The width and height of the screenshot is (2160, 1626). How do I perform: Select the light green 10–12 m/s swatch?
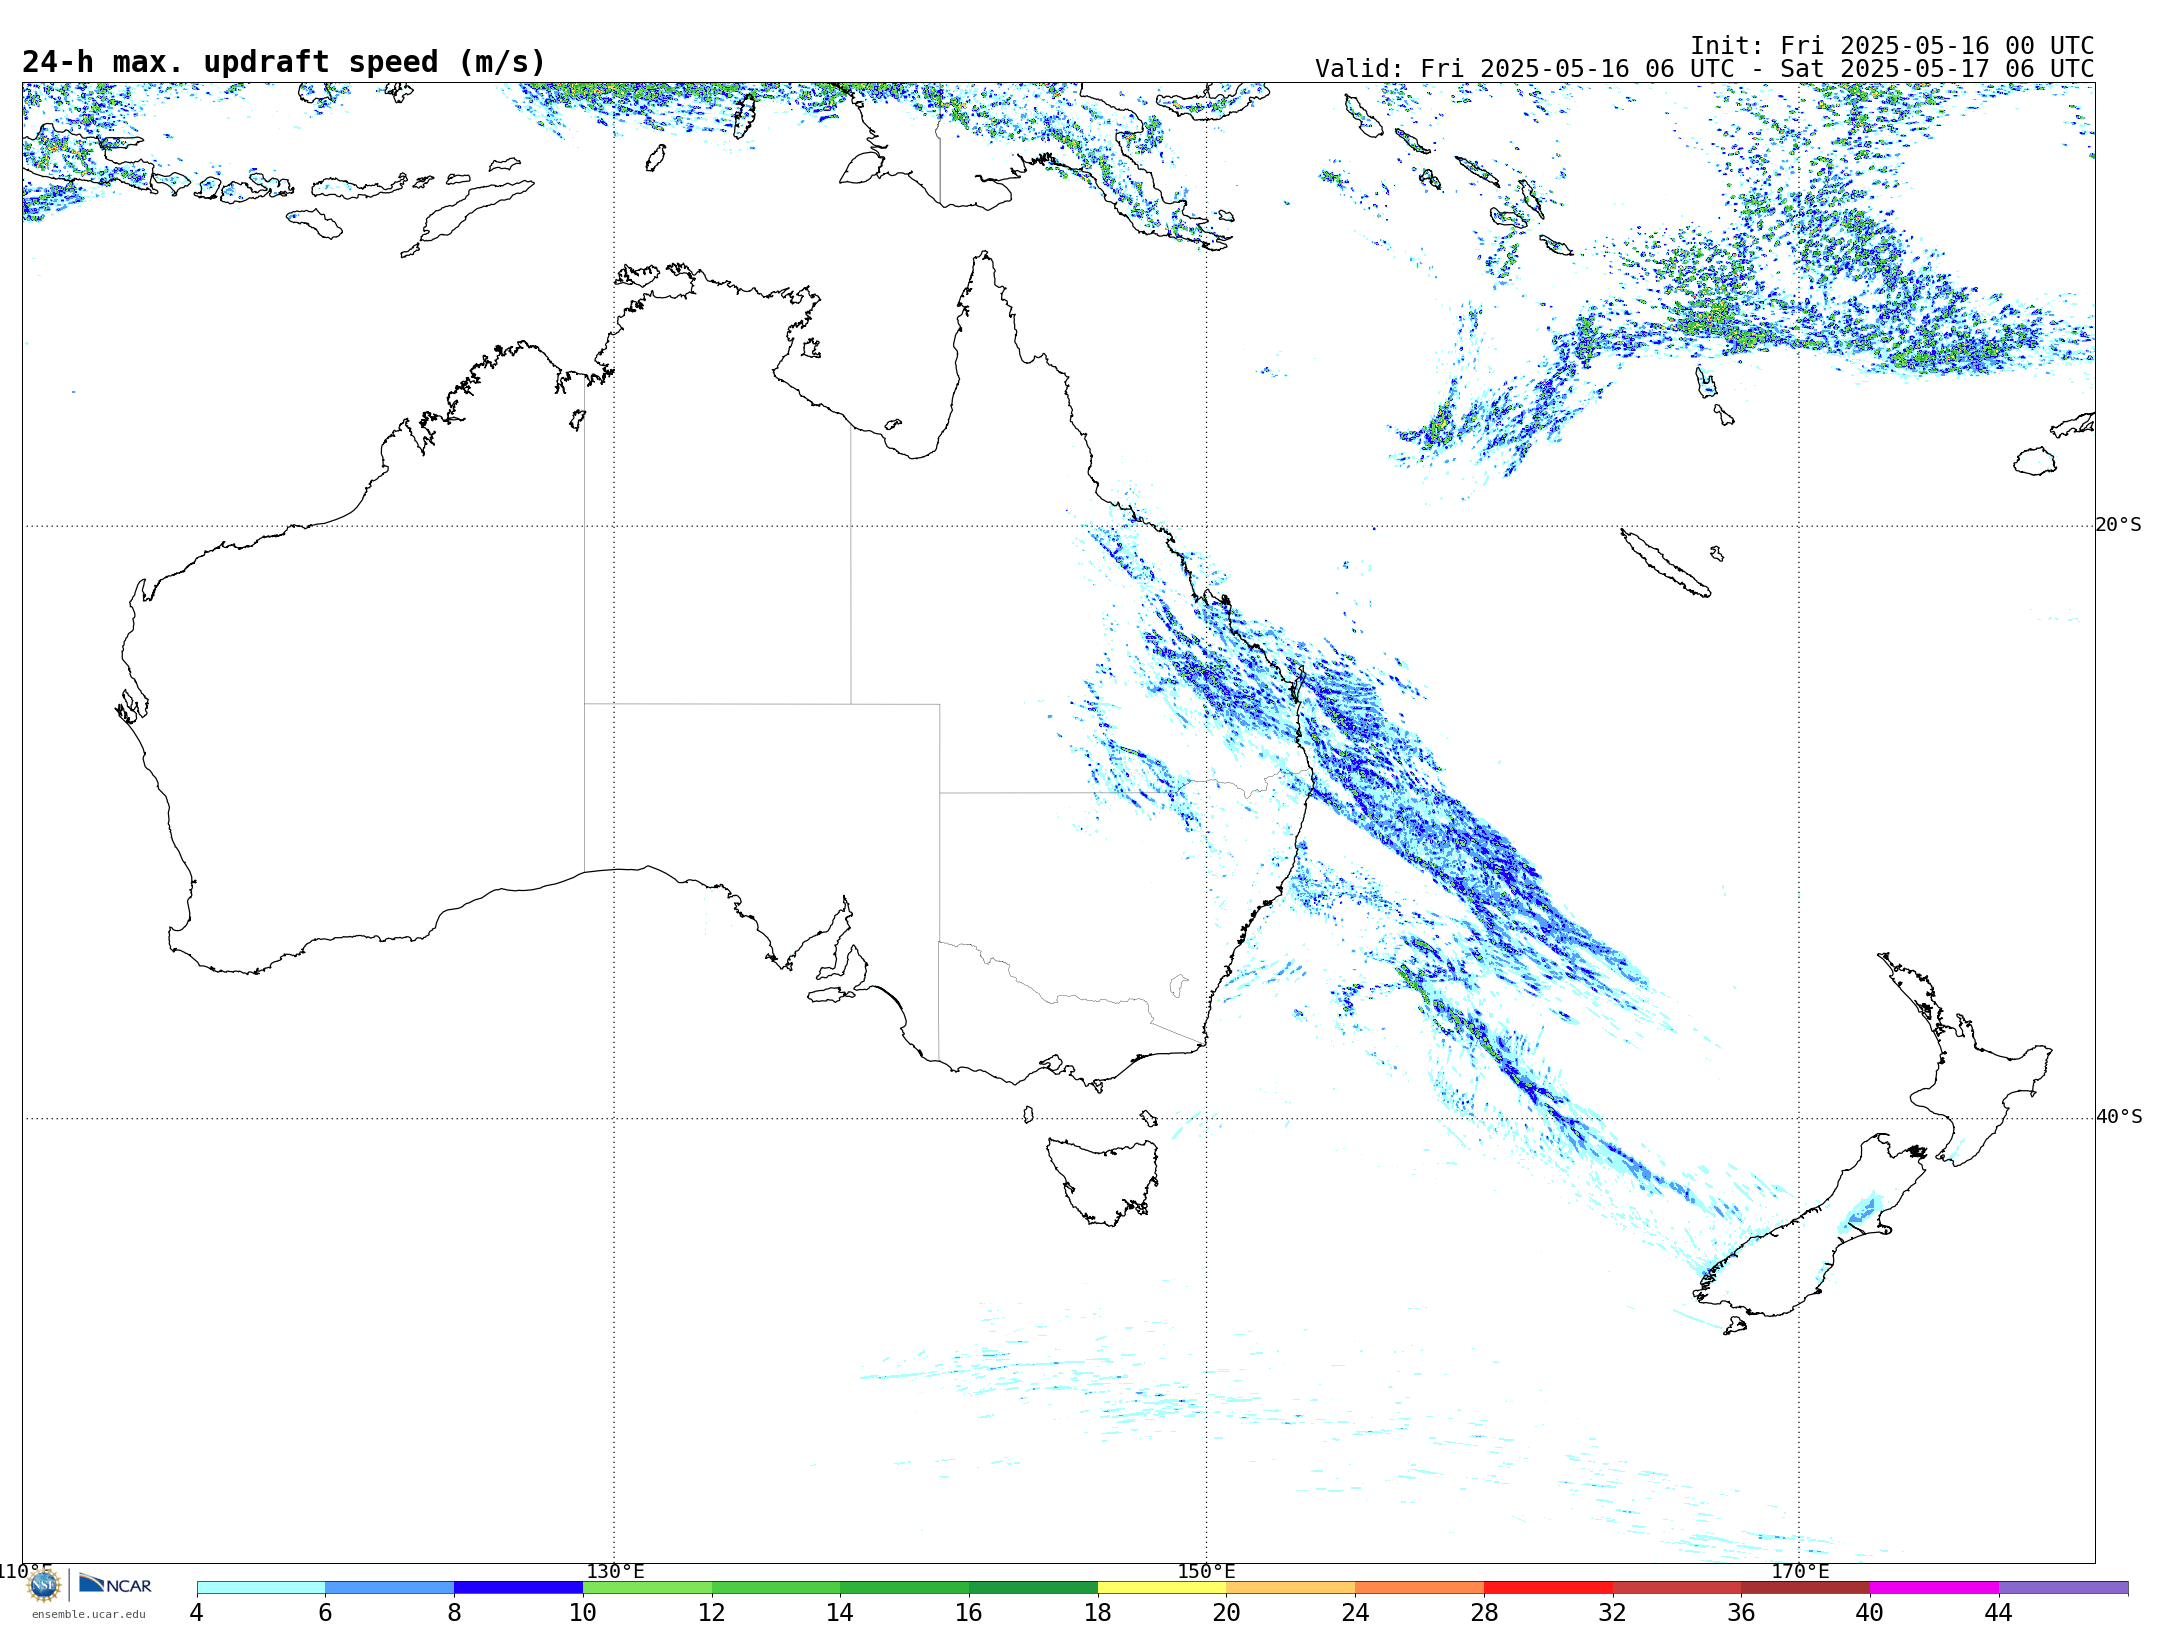647,1588
